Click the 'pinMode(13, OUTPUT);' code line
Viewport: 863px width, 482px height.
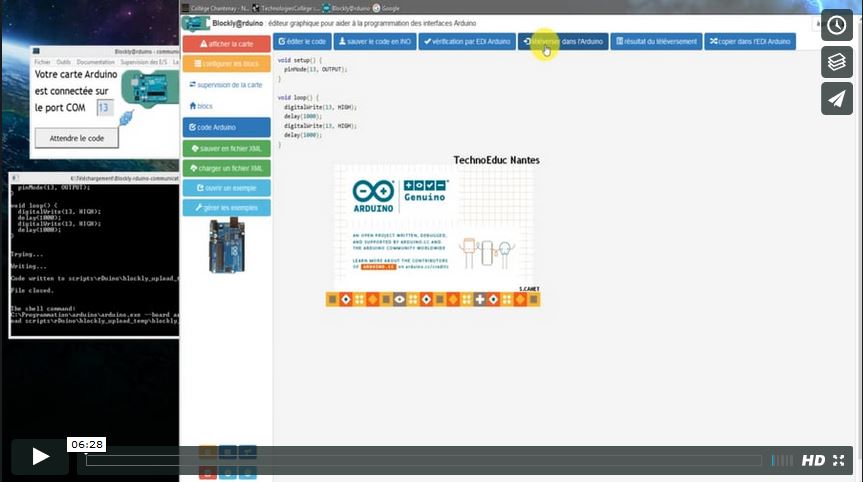pos(316,69)
